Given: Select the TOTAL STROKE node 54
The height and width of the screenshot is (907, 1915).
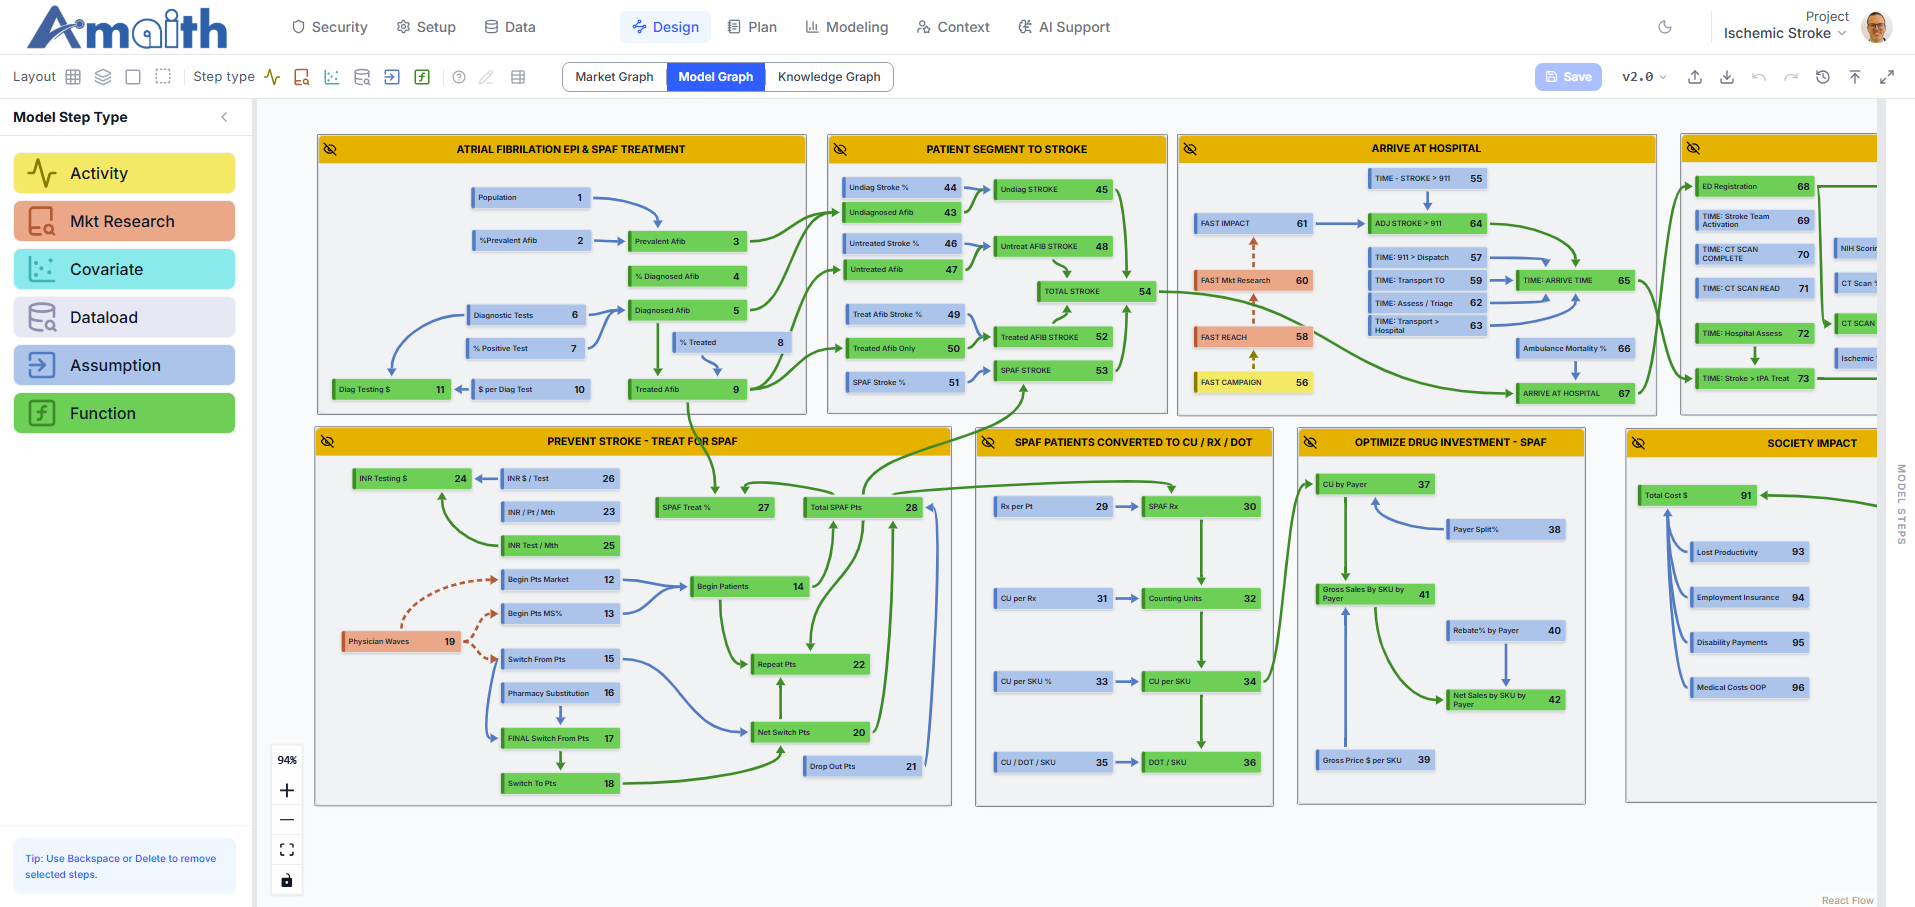Looking at the screenshot, I should tap(1097, 291).
